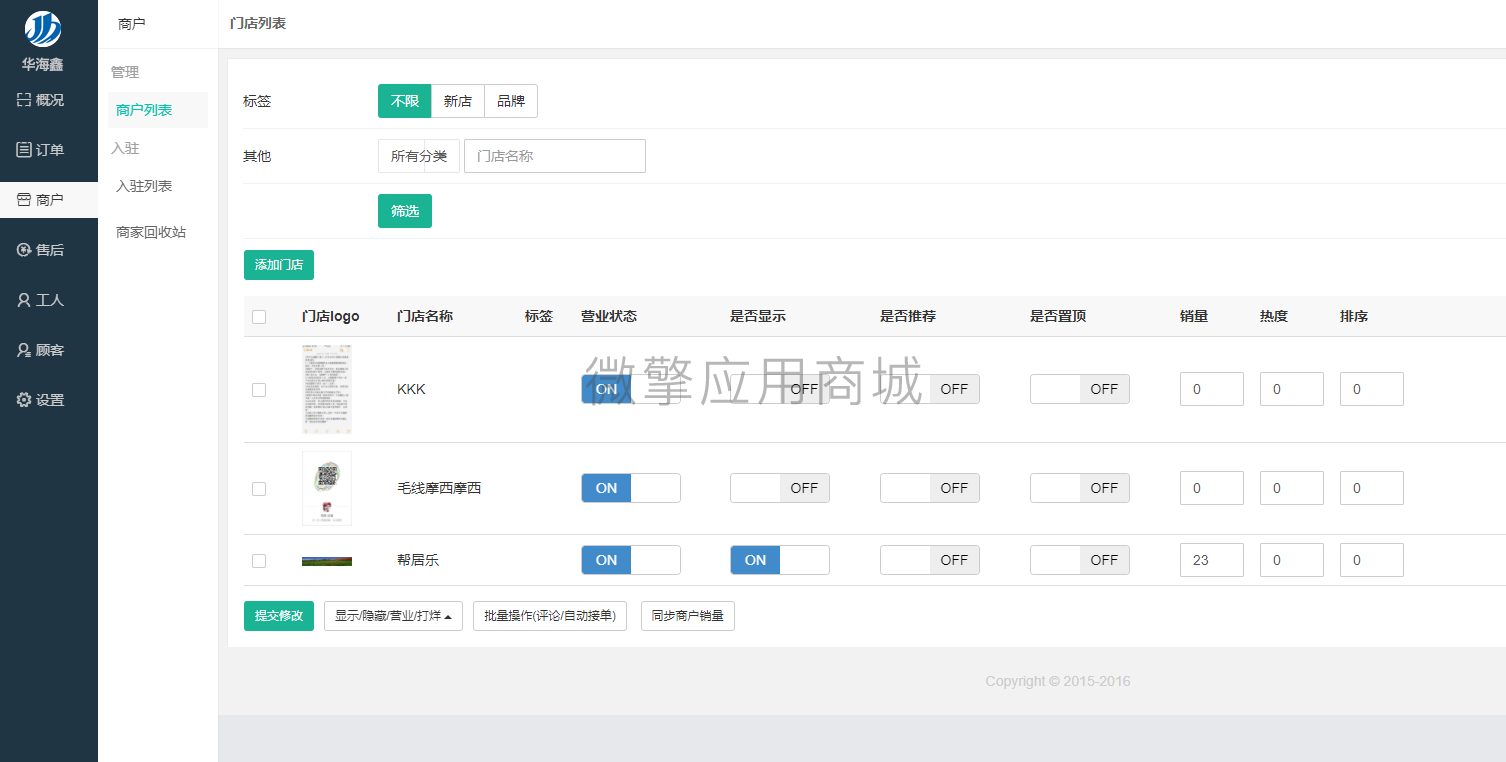Screen dimensions: 1506x762
Task: Toggle 营业状态 switch for KKK
Action: point(631,389)
